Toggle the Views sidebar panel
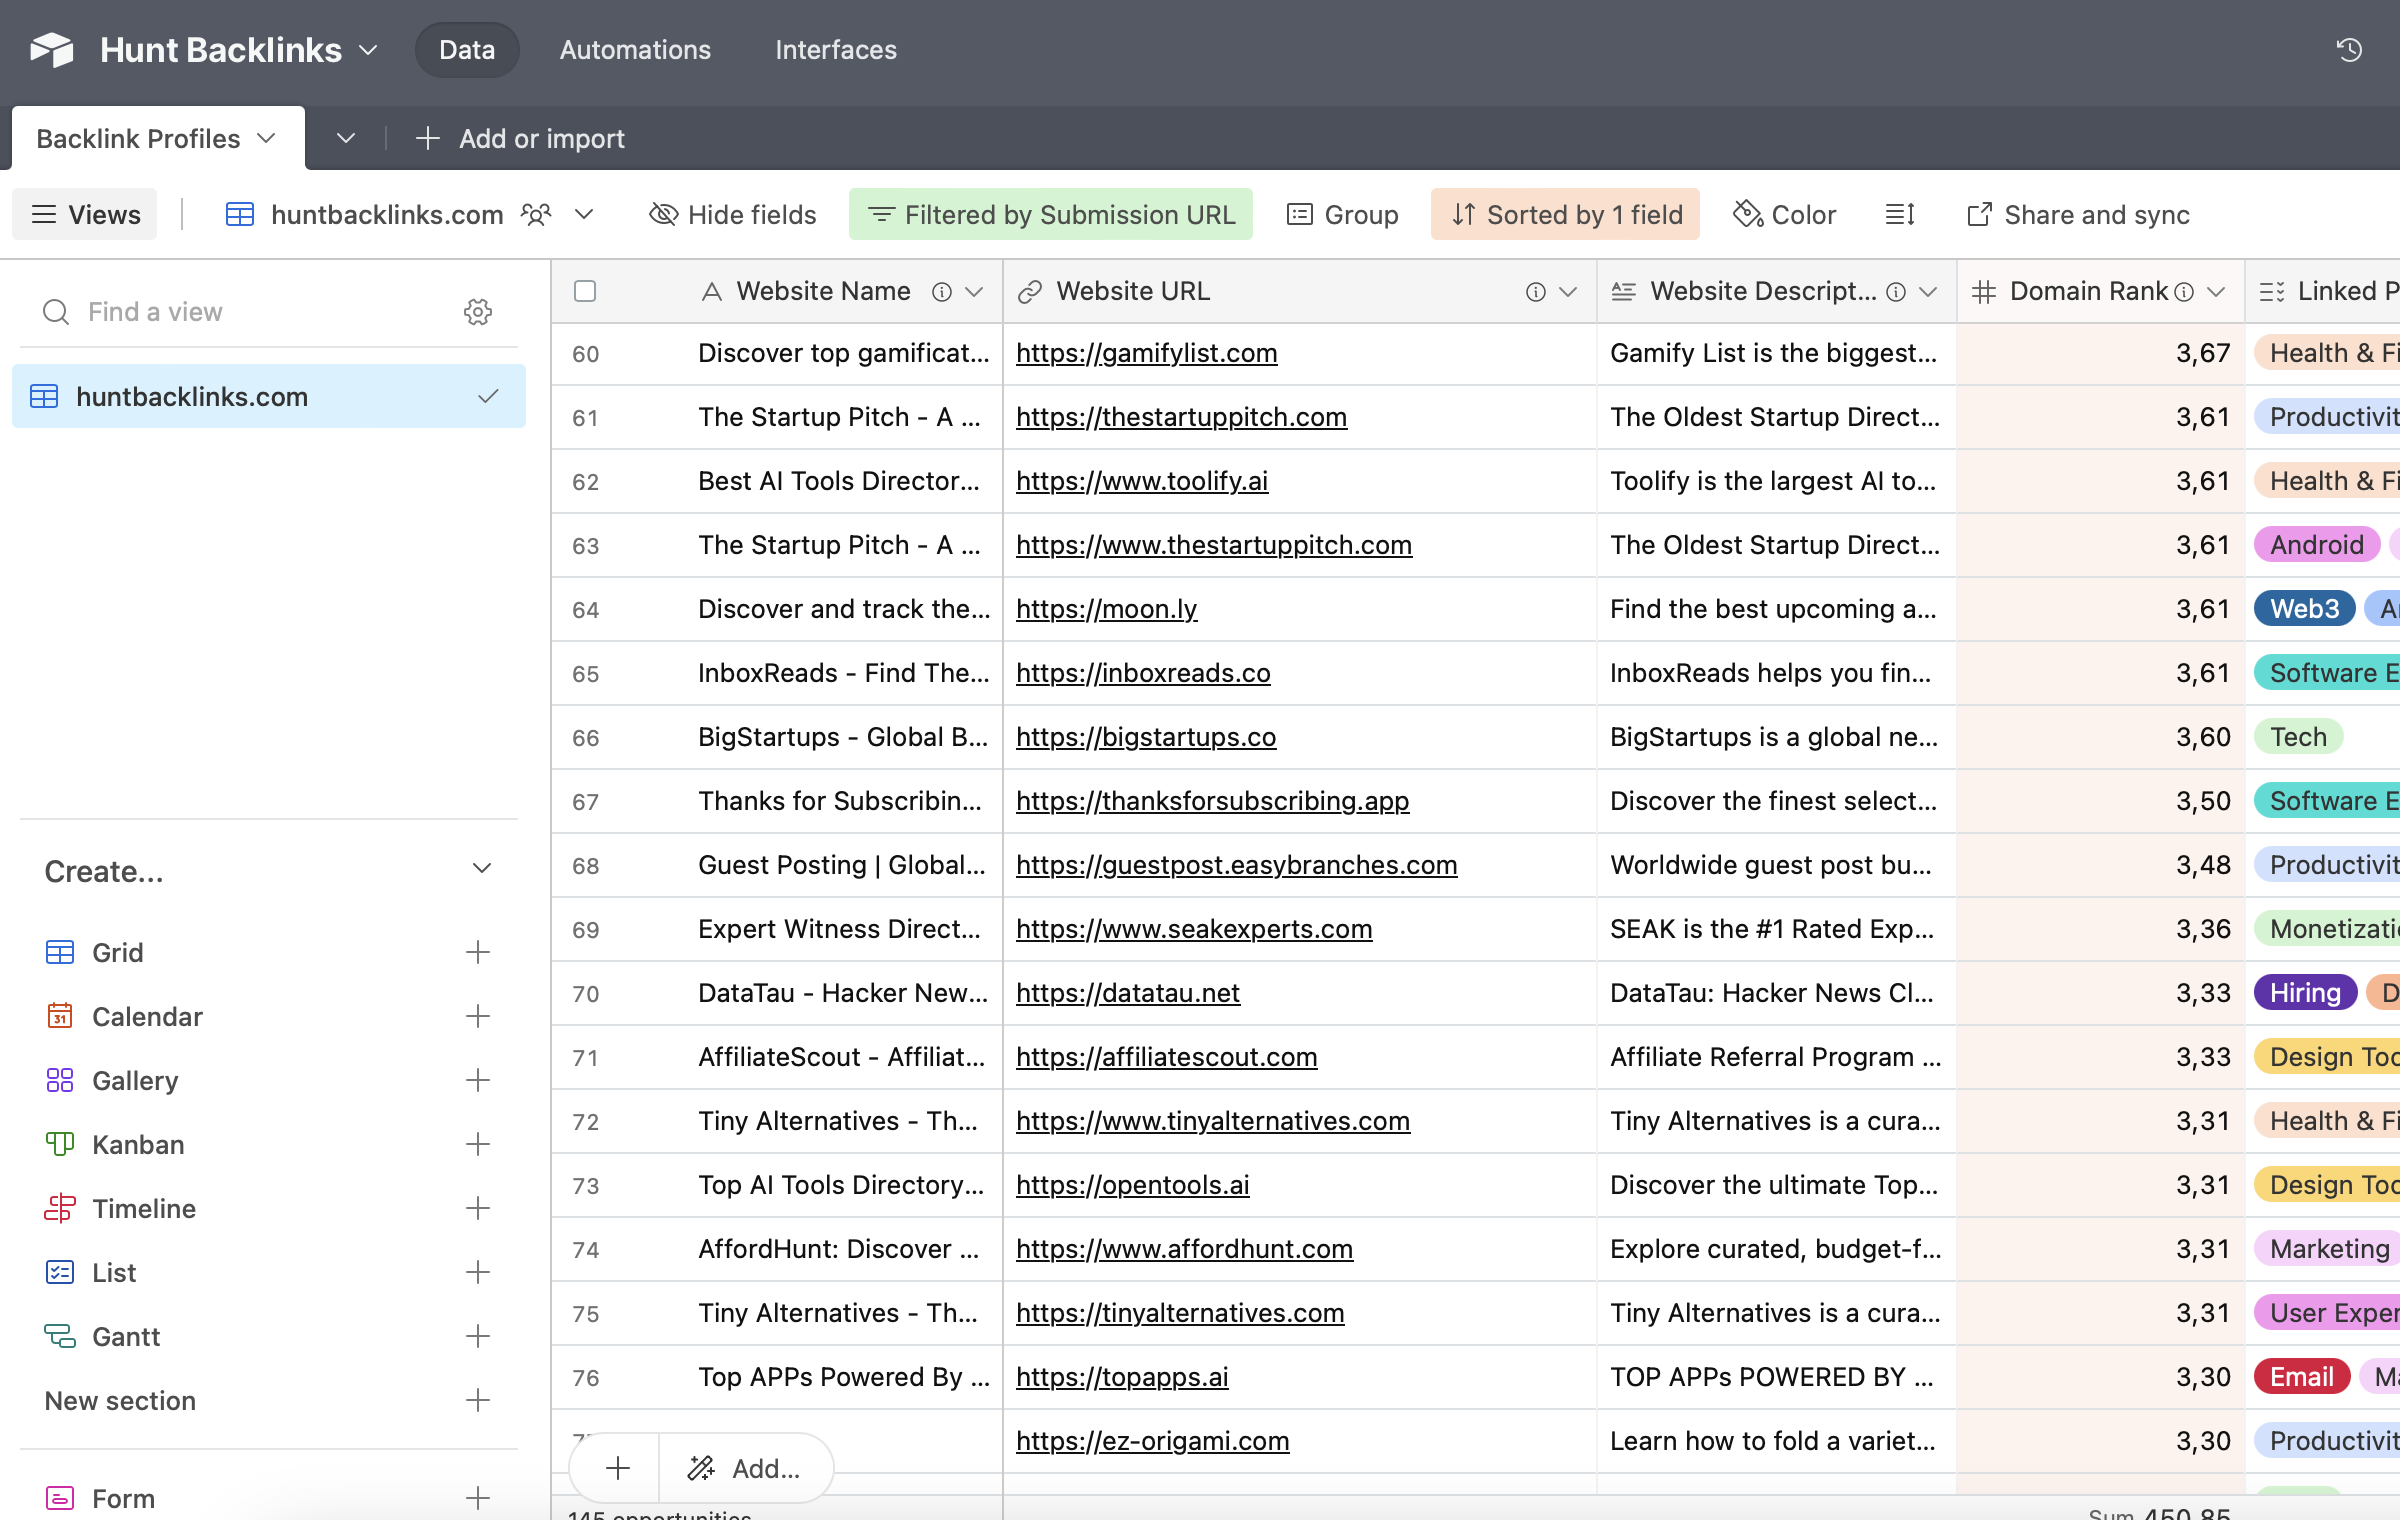Viewport: 2400px width, 1520px height. pos(84,214)
